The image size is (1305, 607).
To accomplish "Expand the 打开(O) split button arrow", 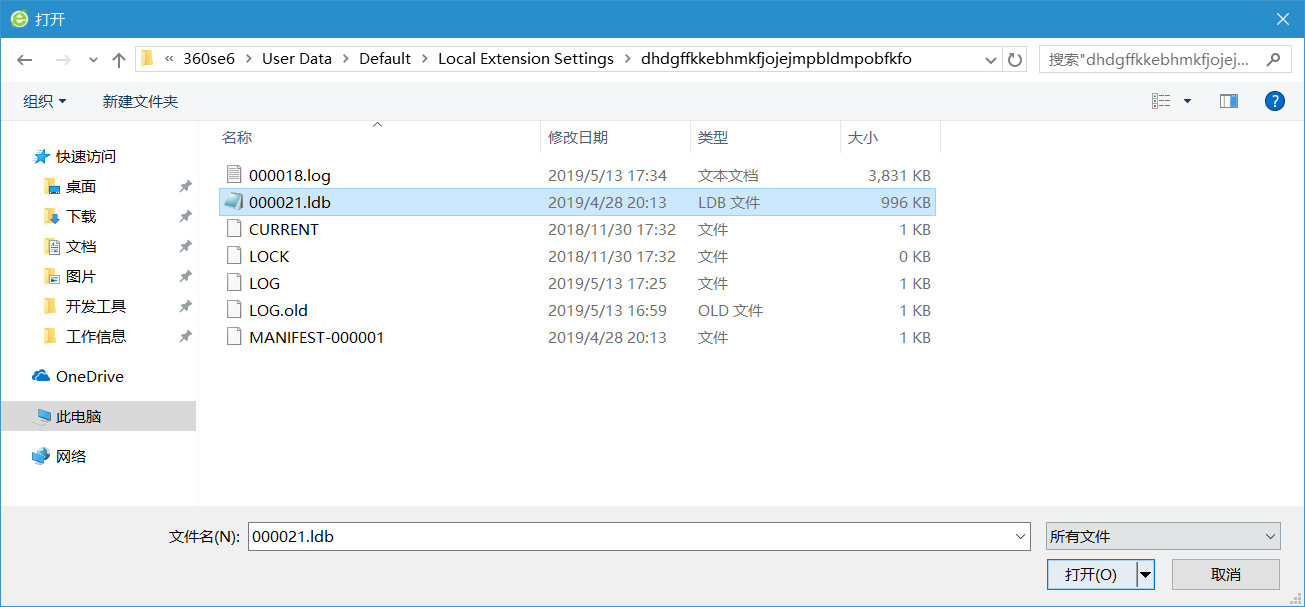I will pyautogui.click(x=1146, y=574).
